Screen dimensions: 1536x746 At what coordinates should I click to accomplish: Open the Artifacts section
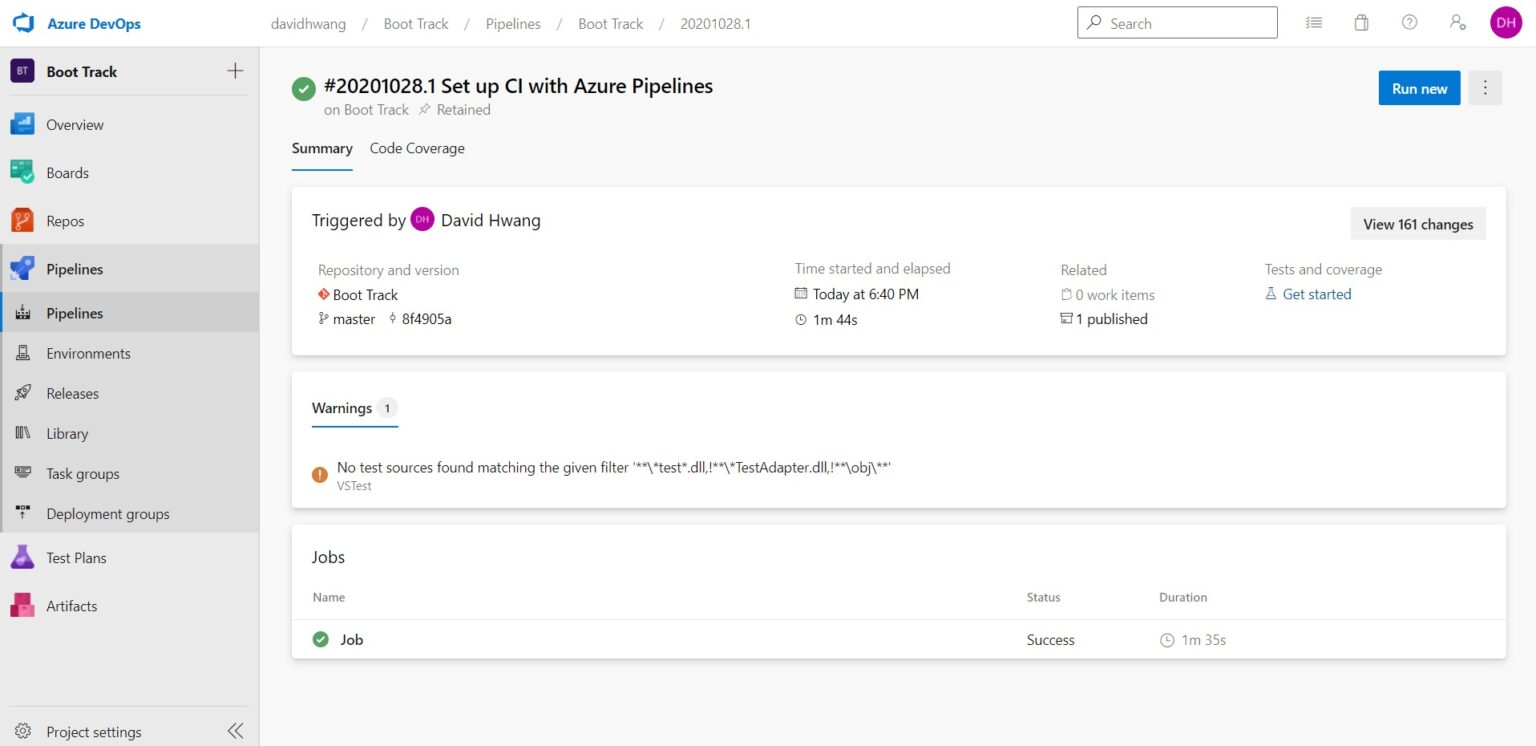pos(71,605)
